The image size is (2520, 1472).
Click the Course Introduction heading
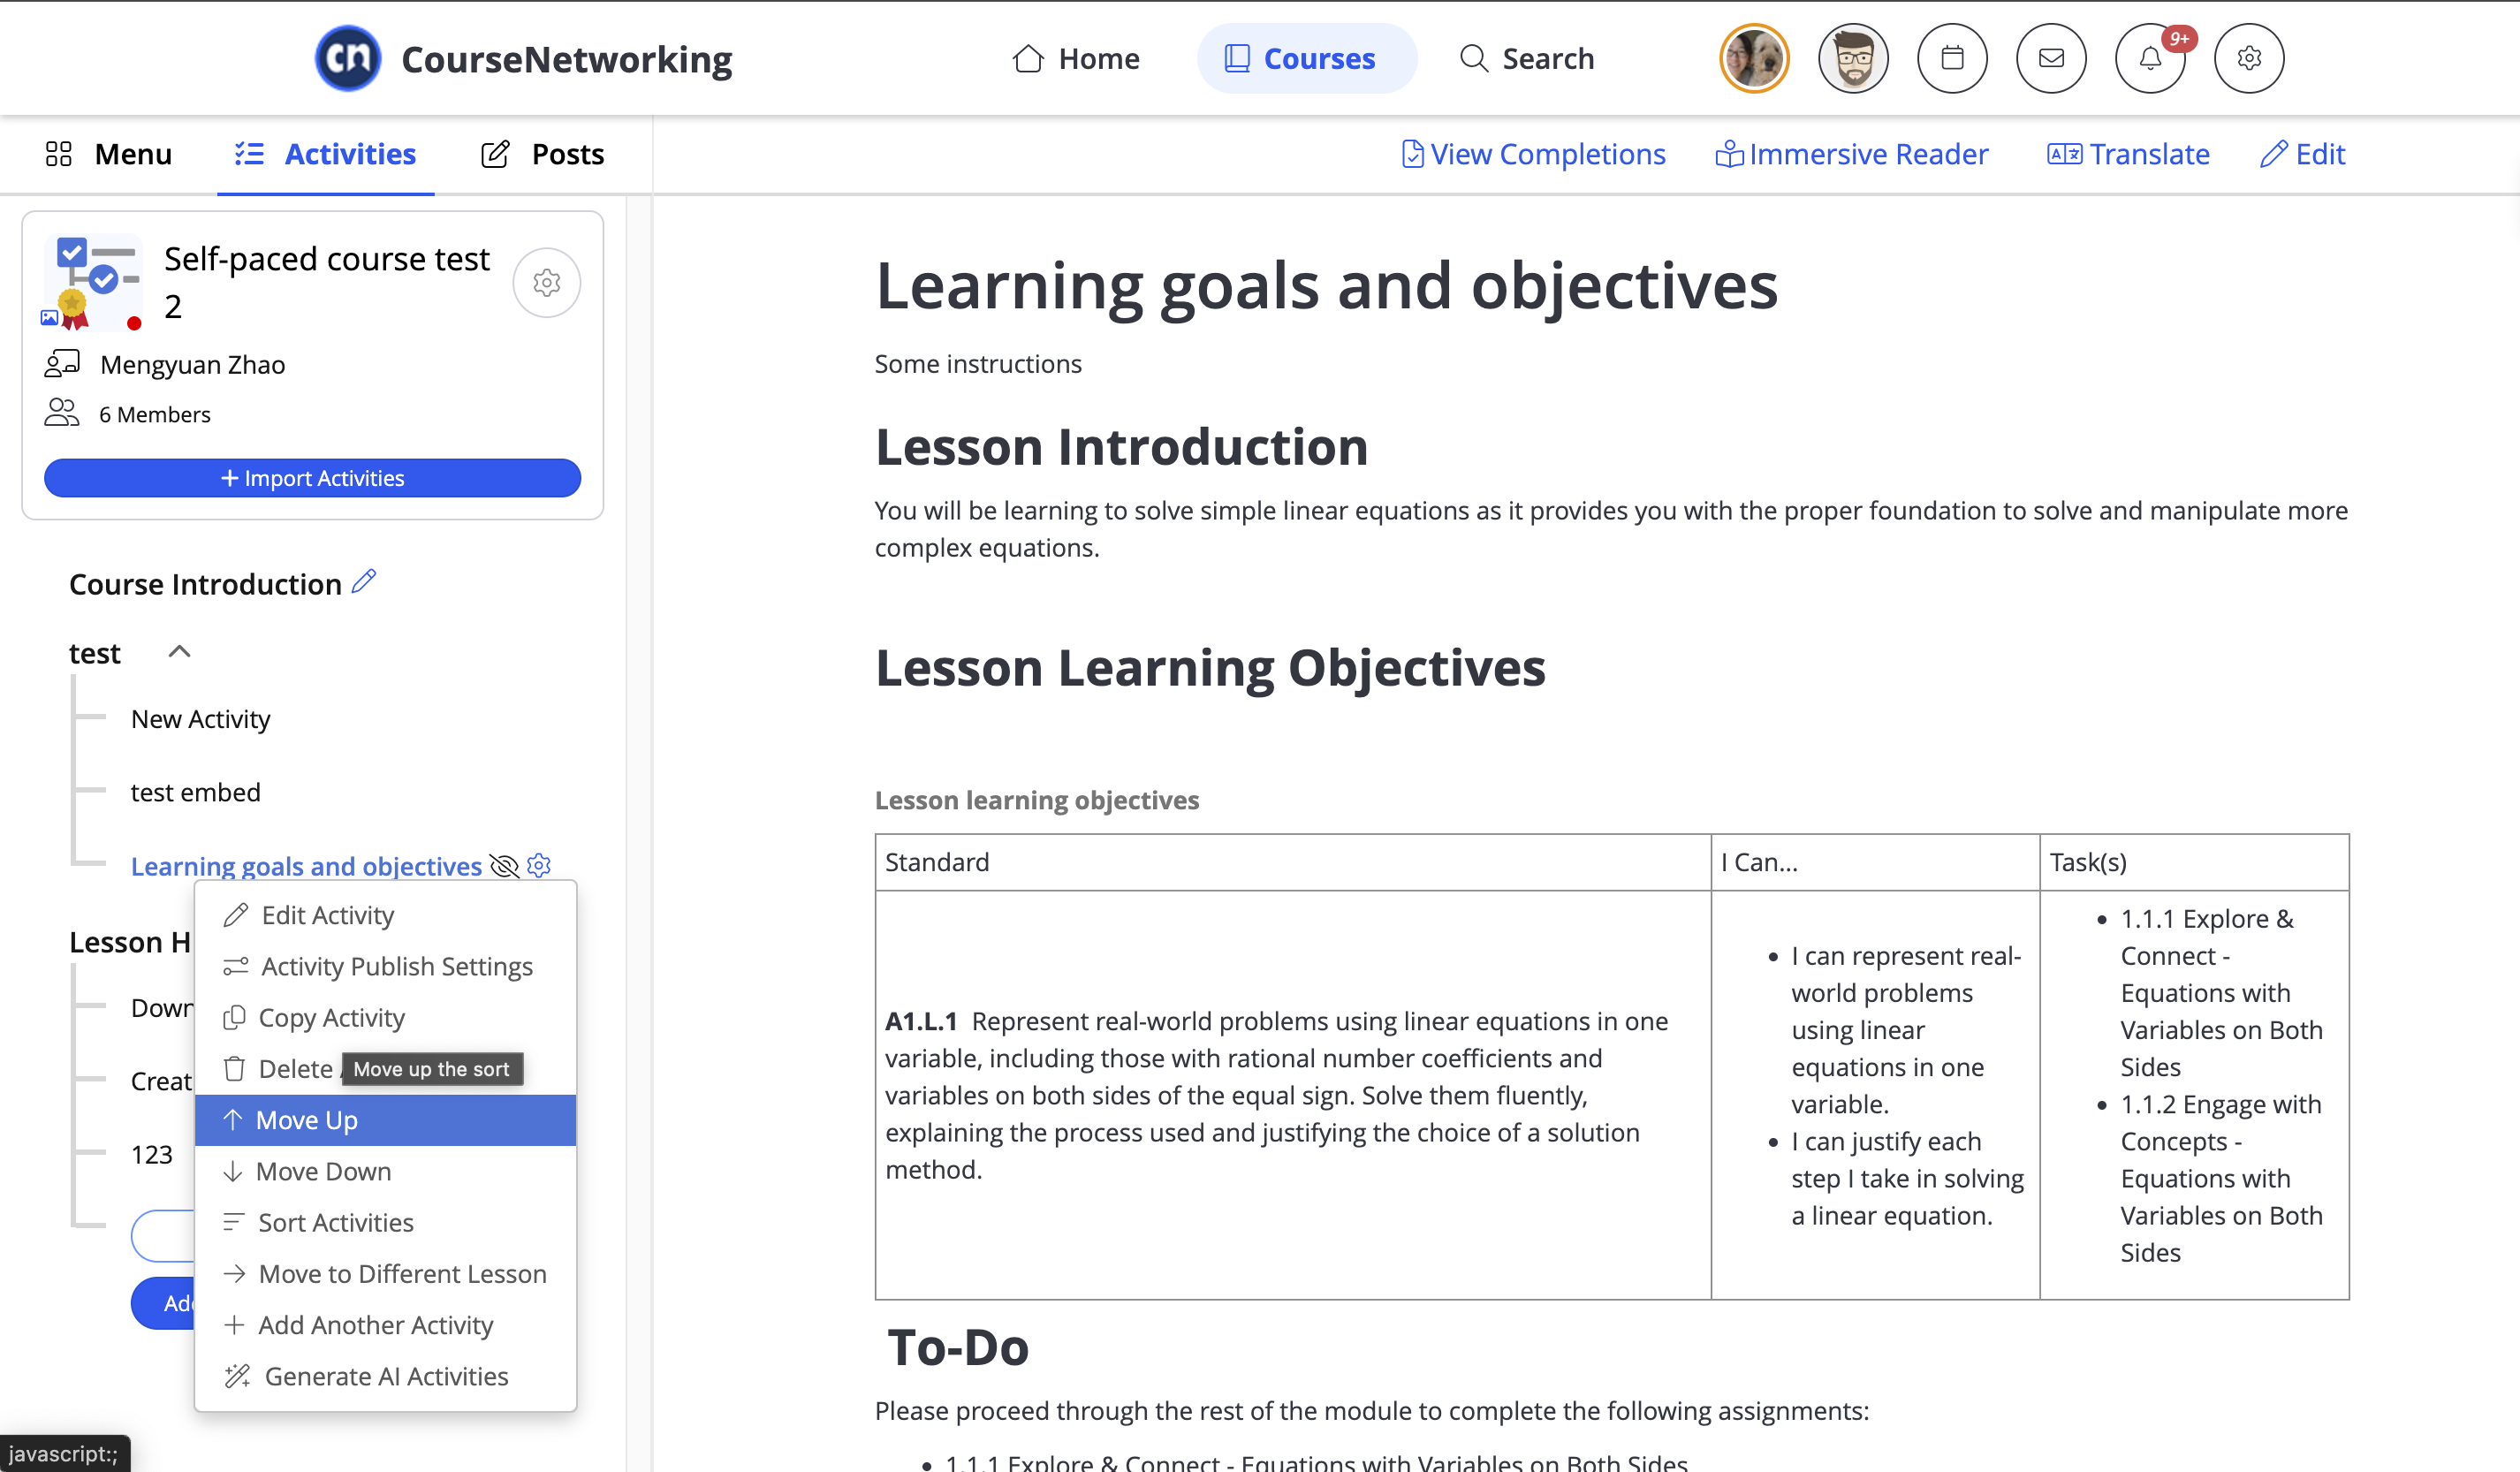[x=205, y=584]
